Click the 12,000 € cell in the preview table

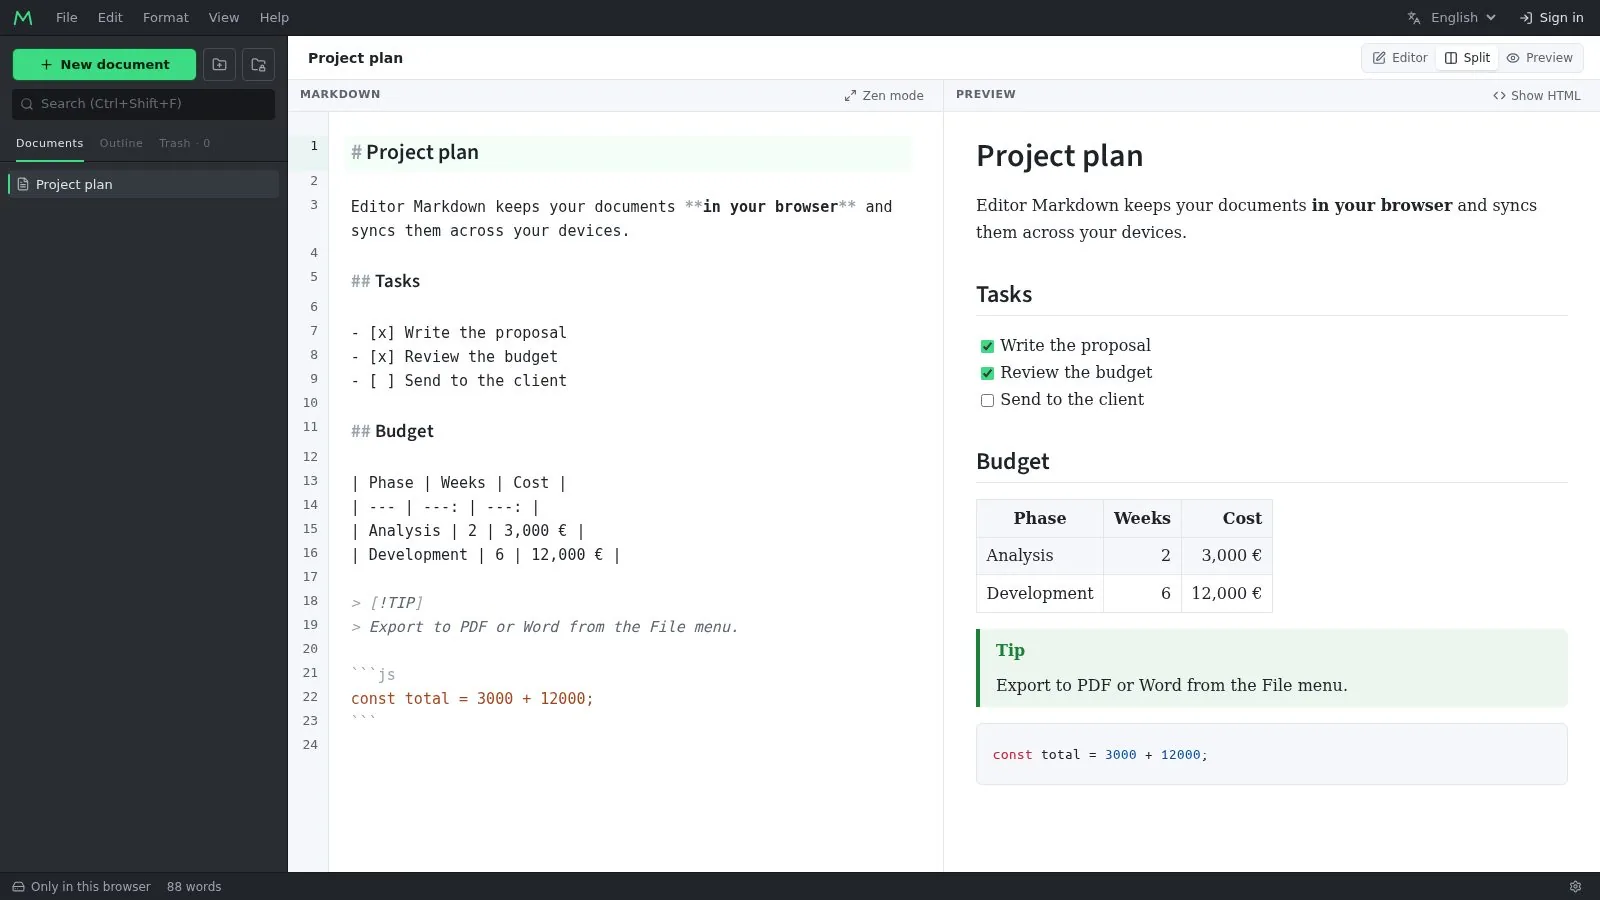(1227, 593)
